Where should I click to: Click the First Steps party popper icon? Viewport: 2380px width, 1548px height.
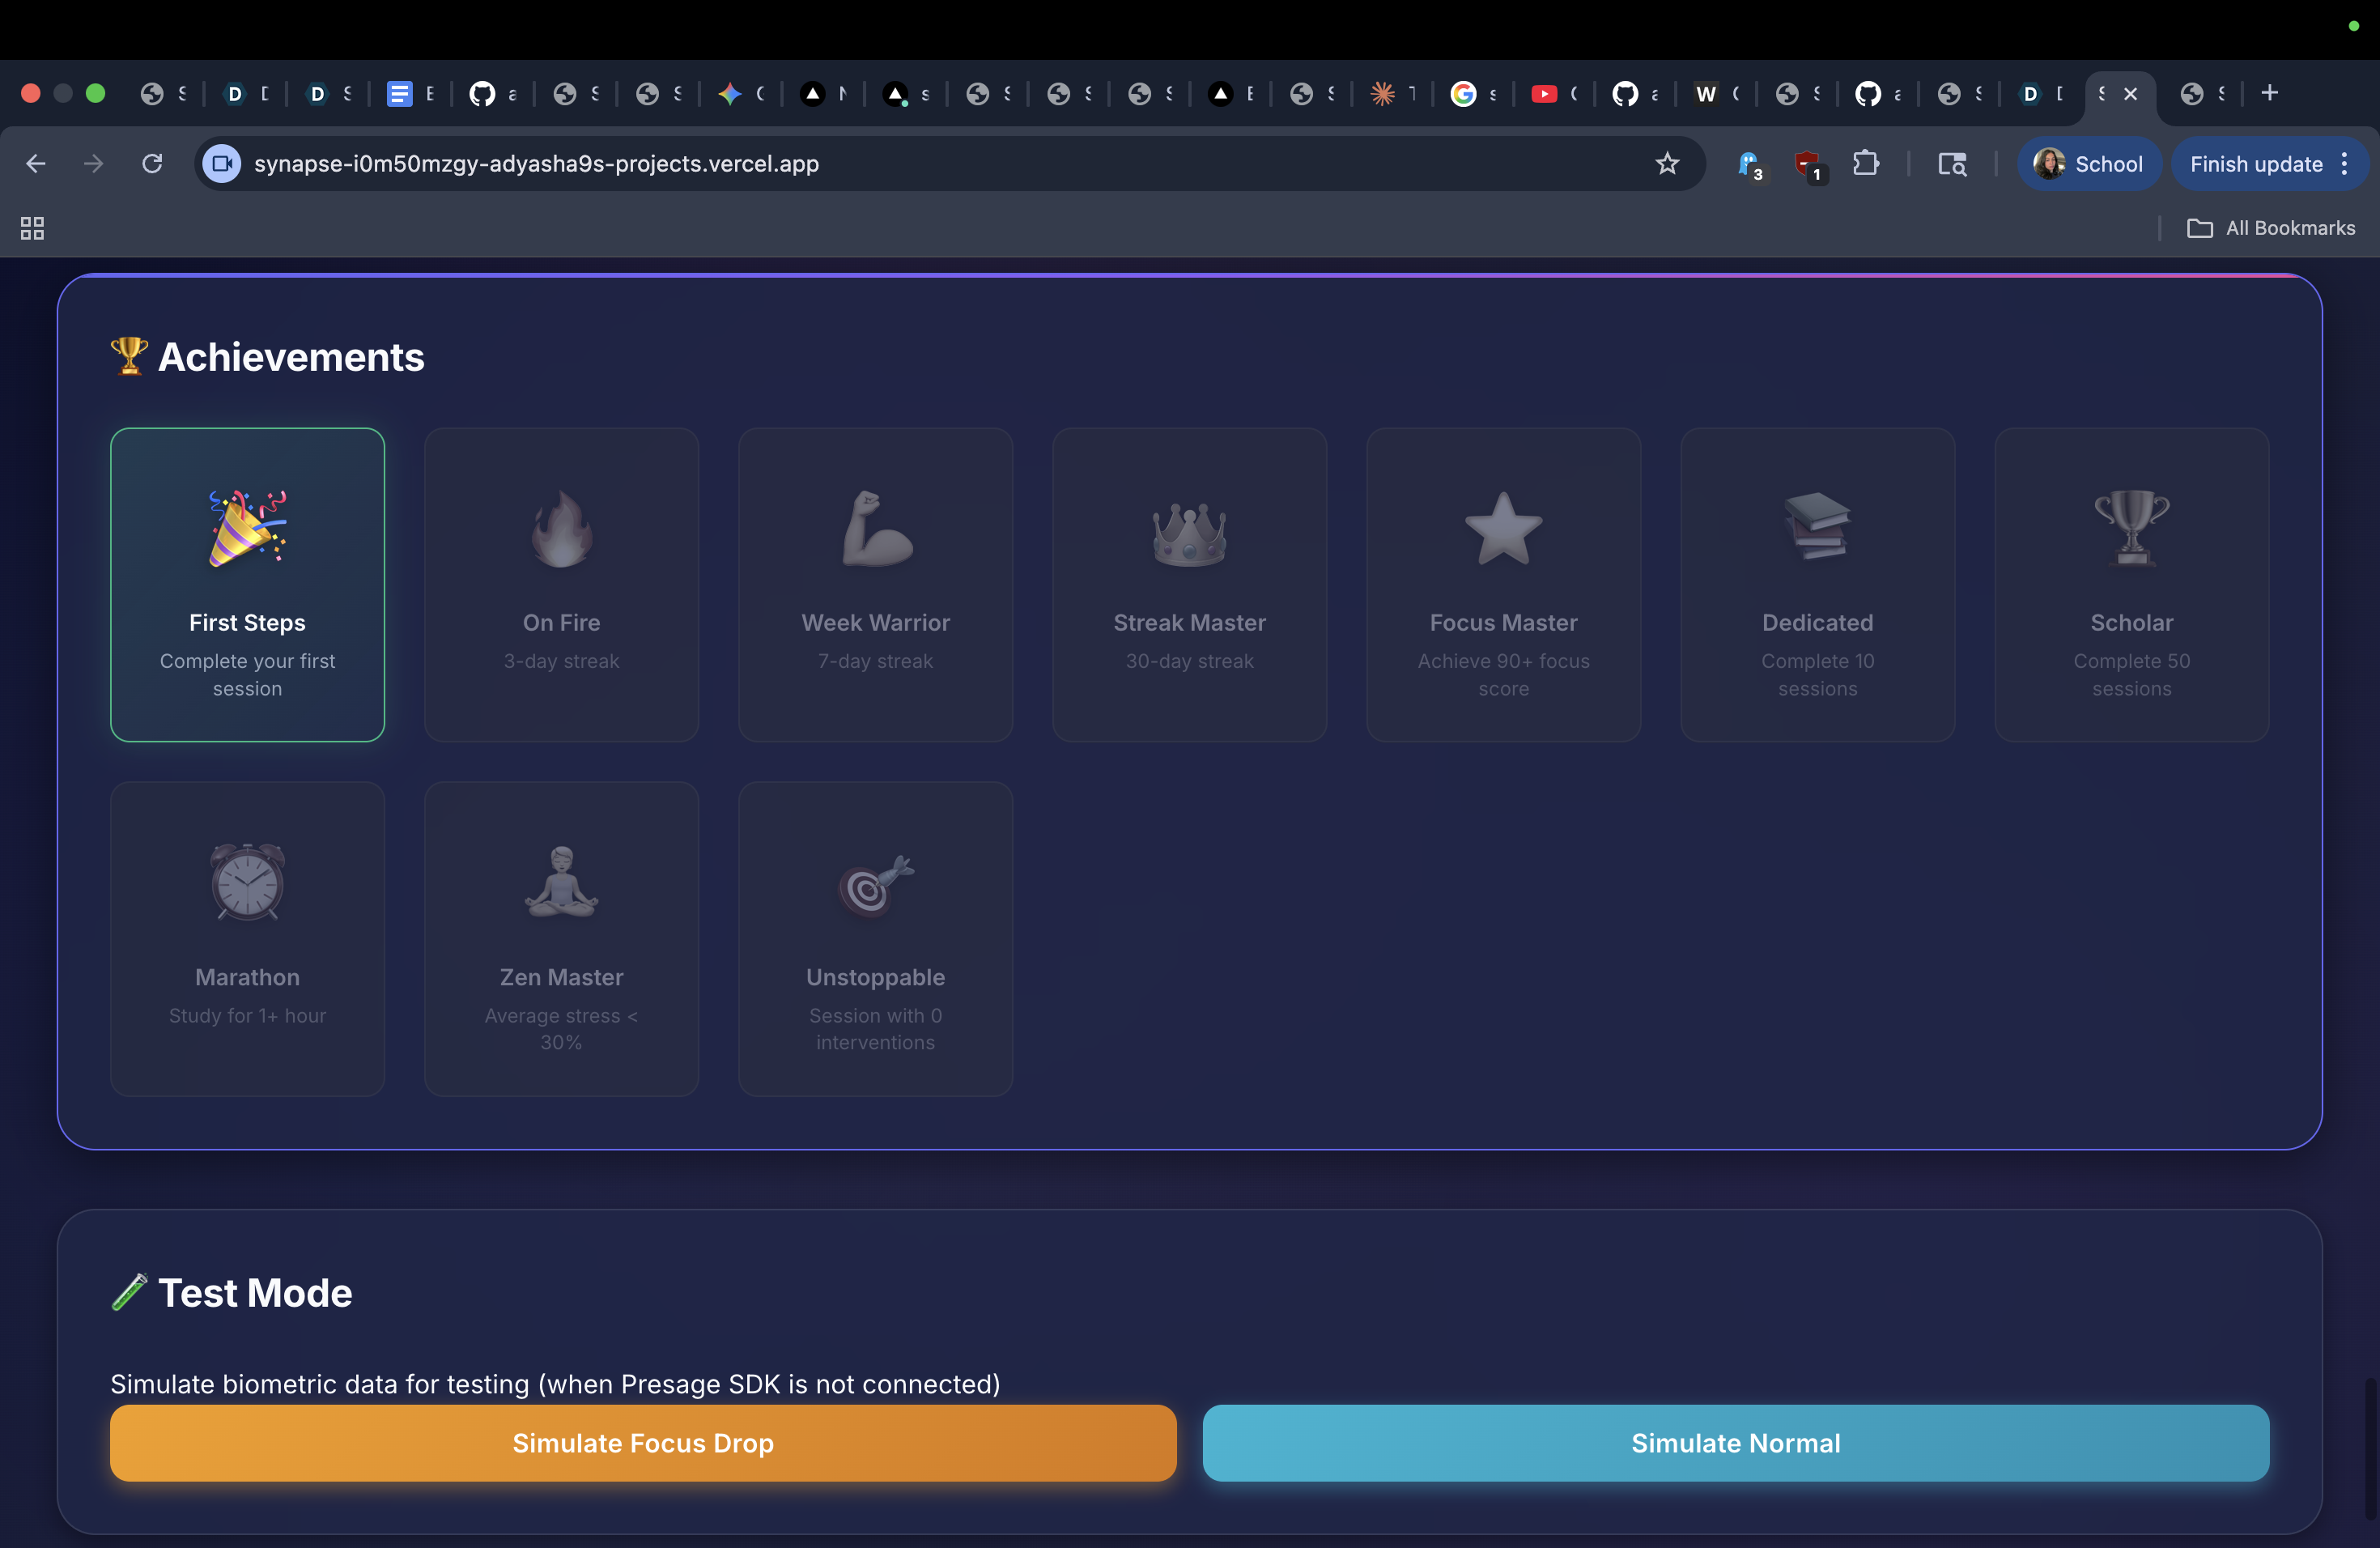coord(247,528)
